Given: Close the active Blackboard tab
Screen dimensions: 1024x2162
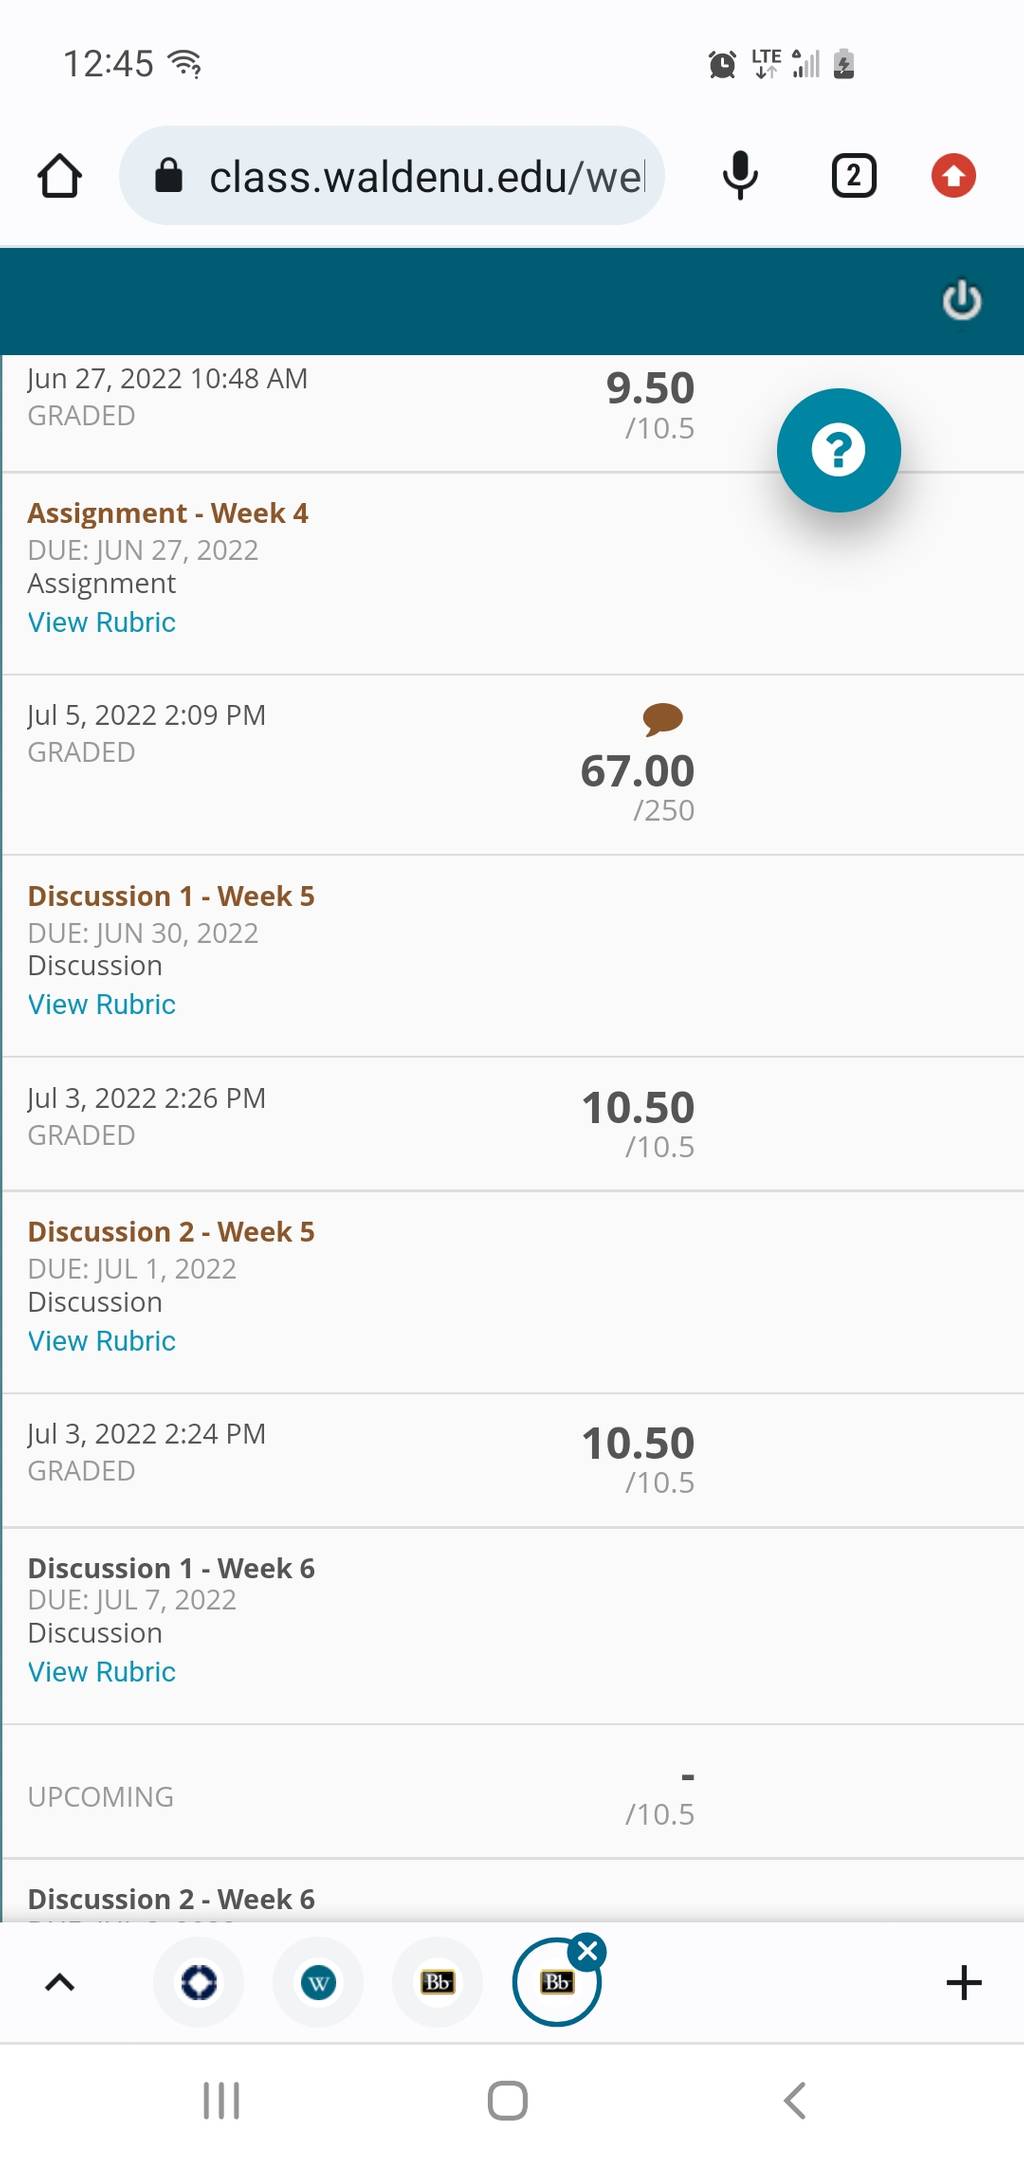Looking at the screenshot, I should (x=588, y=1951).
